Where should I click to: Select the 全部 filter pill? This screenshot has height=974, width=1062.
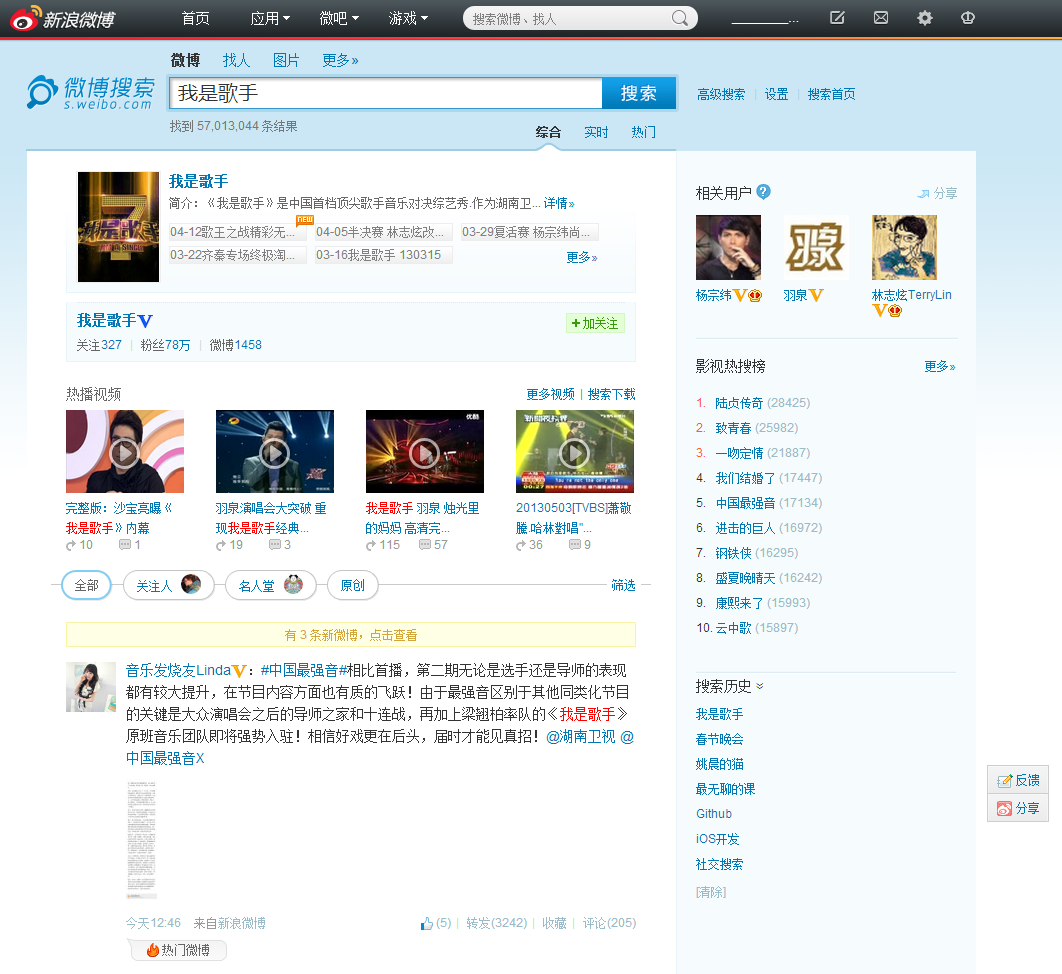(x=86, y=585)
